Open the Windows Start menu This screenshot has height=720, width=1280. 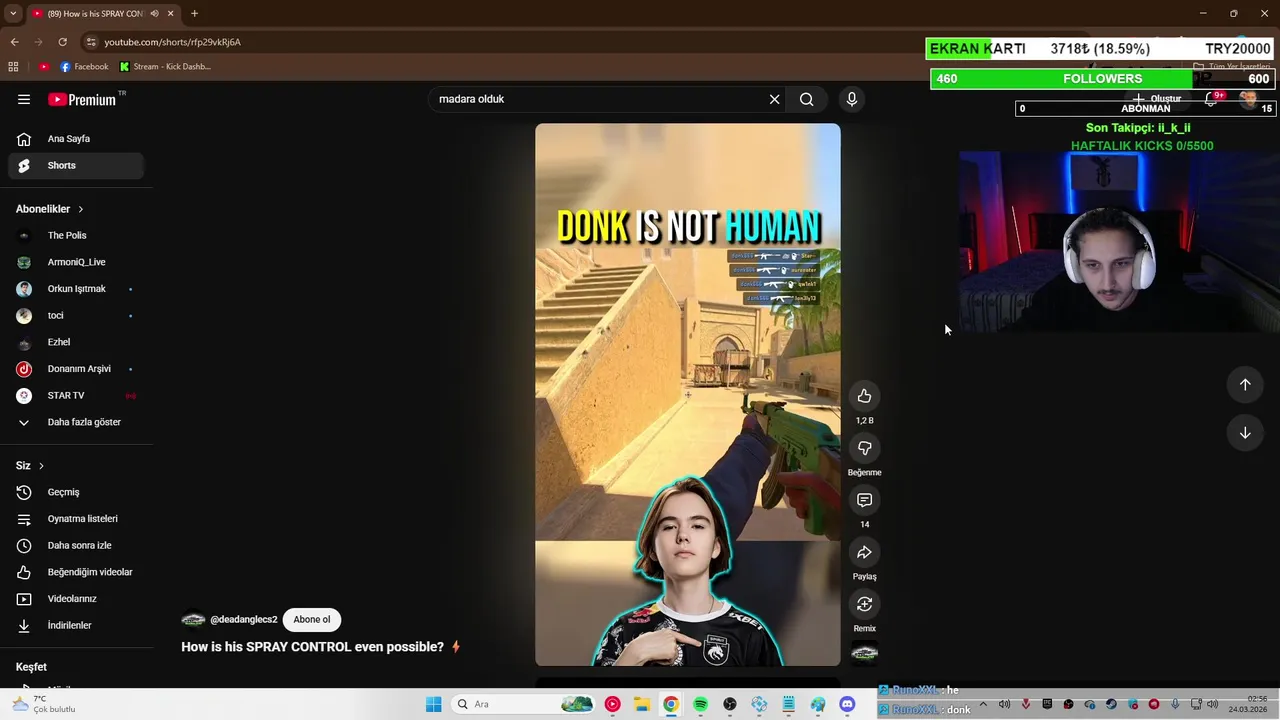pos(433,704)
